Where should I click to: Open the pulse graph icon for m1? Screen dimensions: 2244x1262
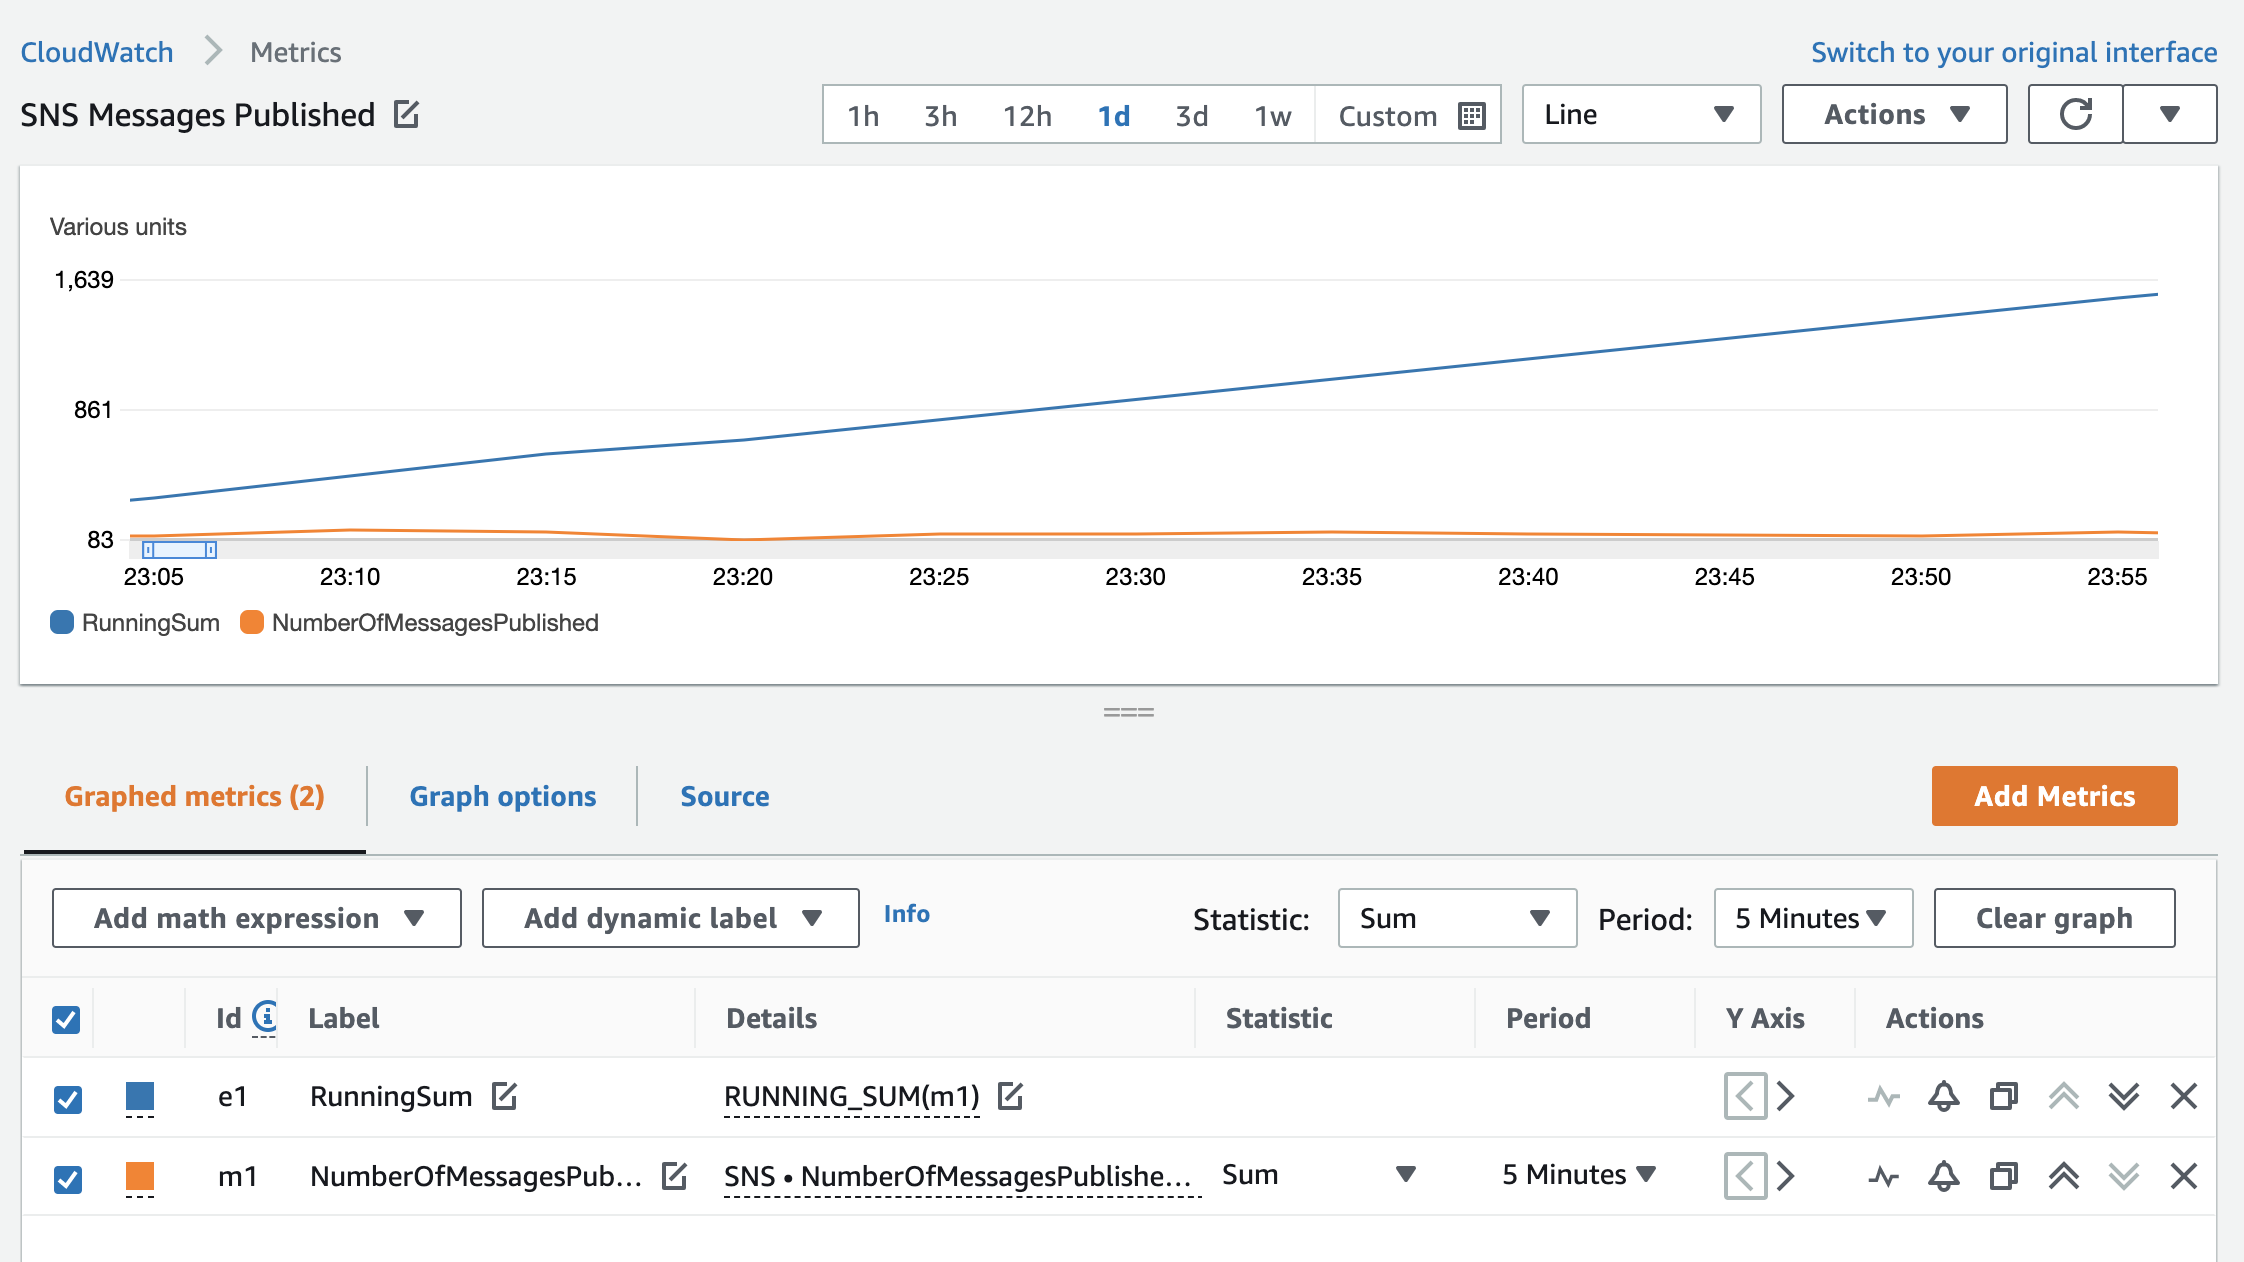pos(1884,1176)
